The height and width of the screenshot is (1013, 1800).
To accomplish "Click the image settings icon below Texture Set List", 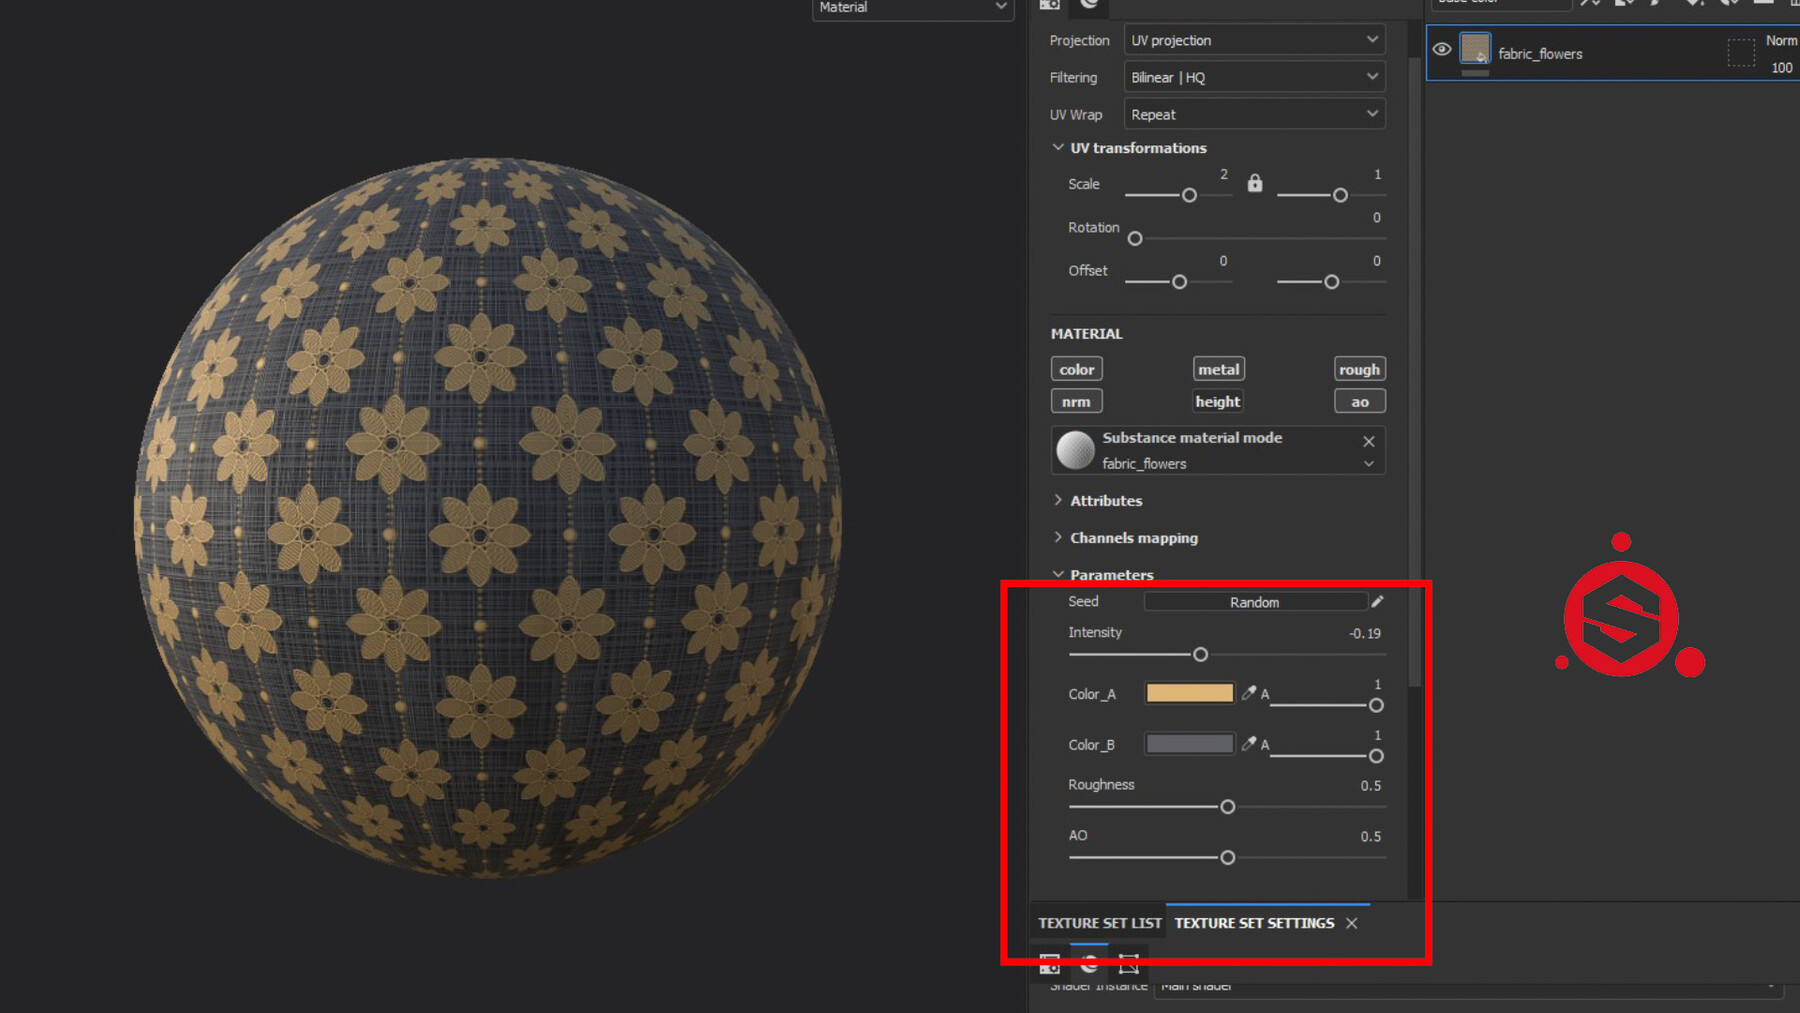I will coord(1049,963).
